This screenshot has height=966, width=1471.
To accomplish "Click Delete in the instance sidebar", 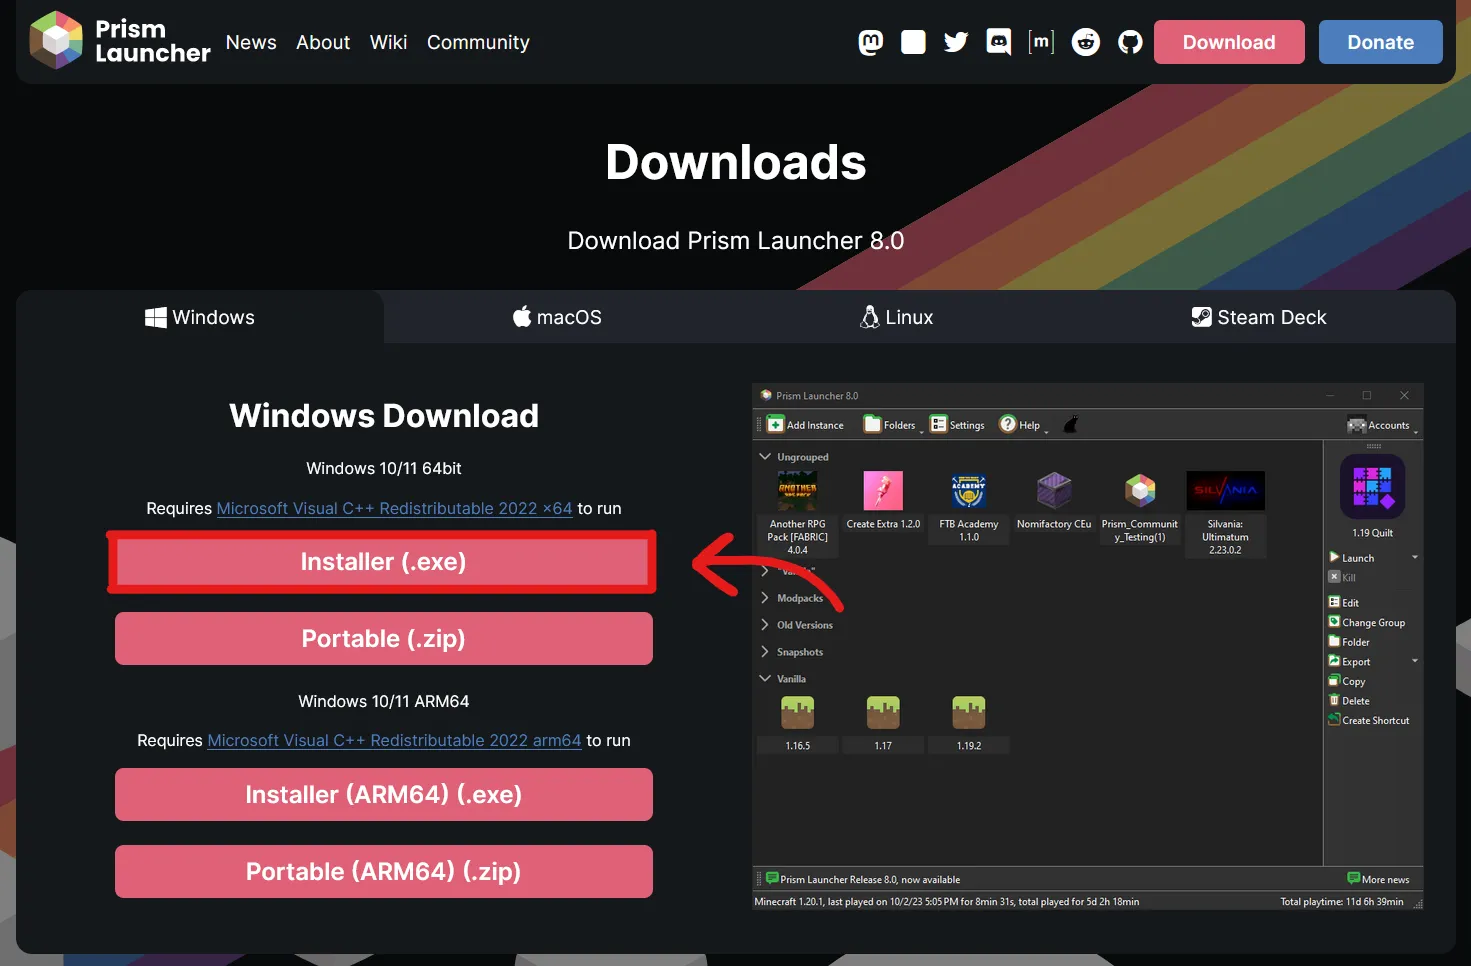I will click(1349, 701).
